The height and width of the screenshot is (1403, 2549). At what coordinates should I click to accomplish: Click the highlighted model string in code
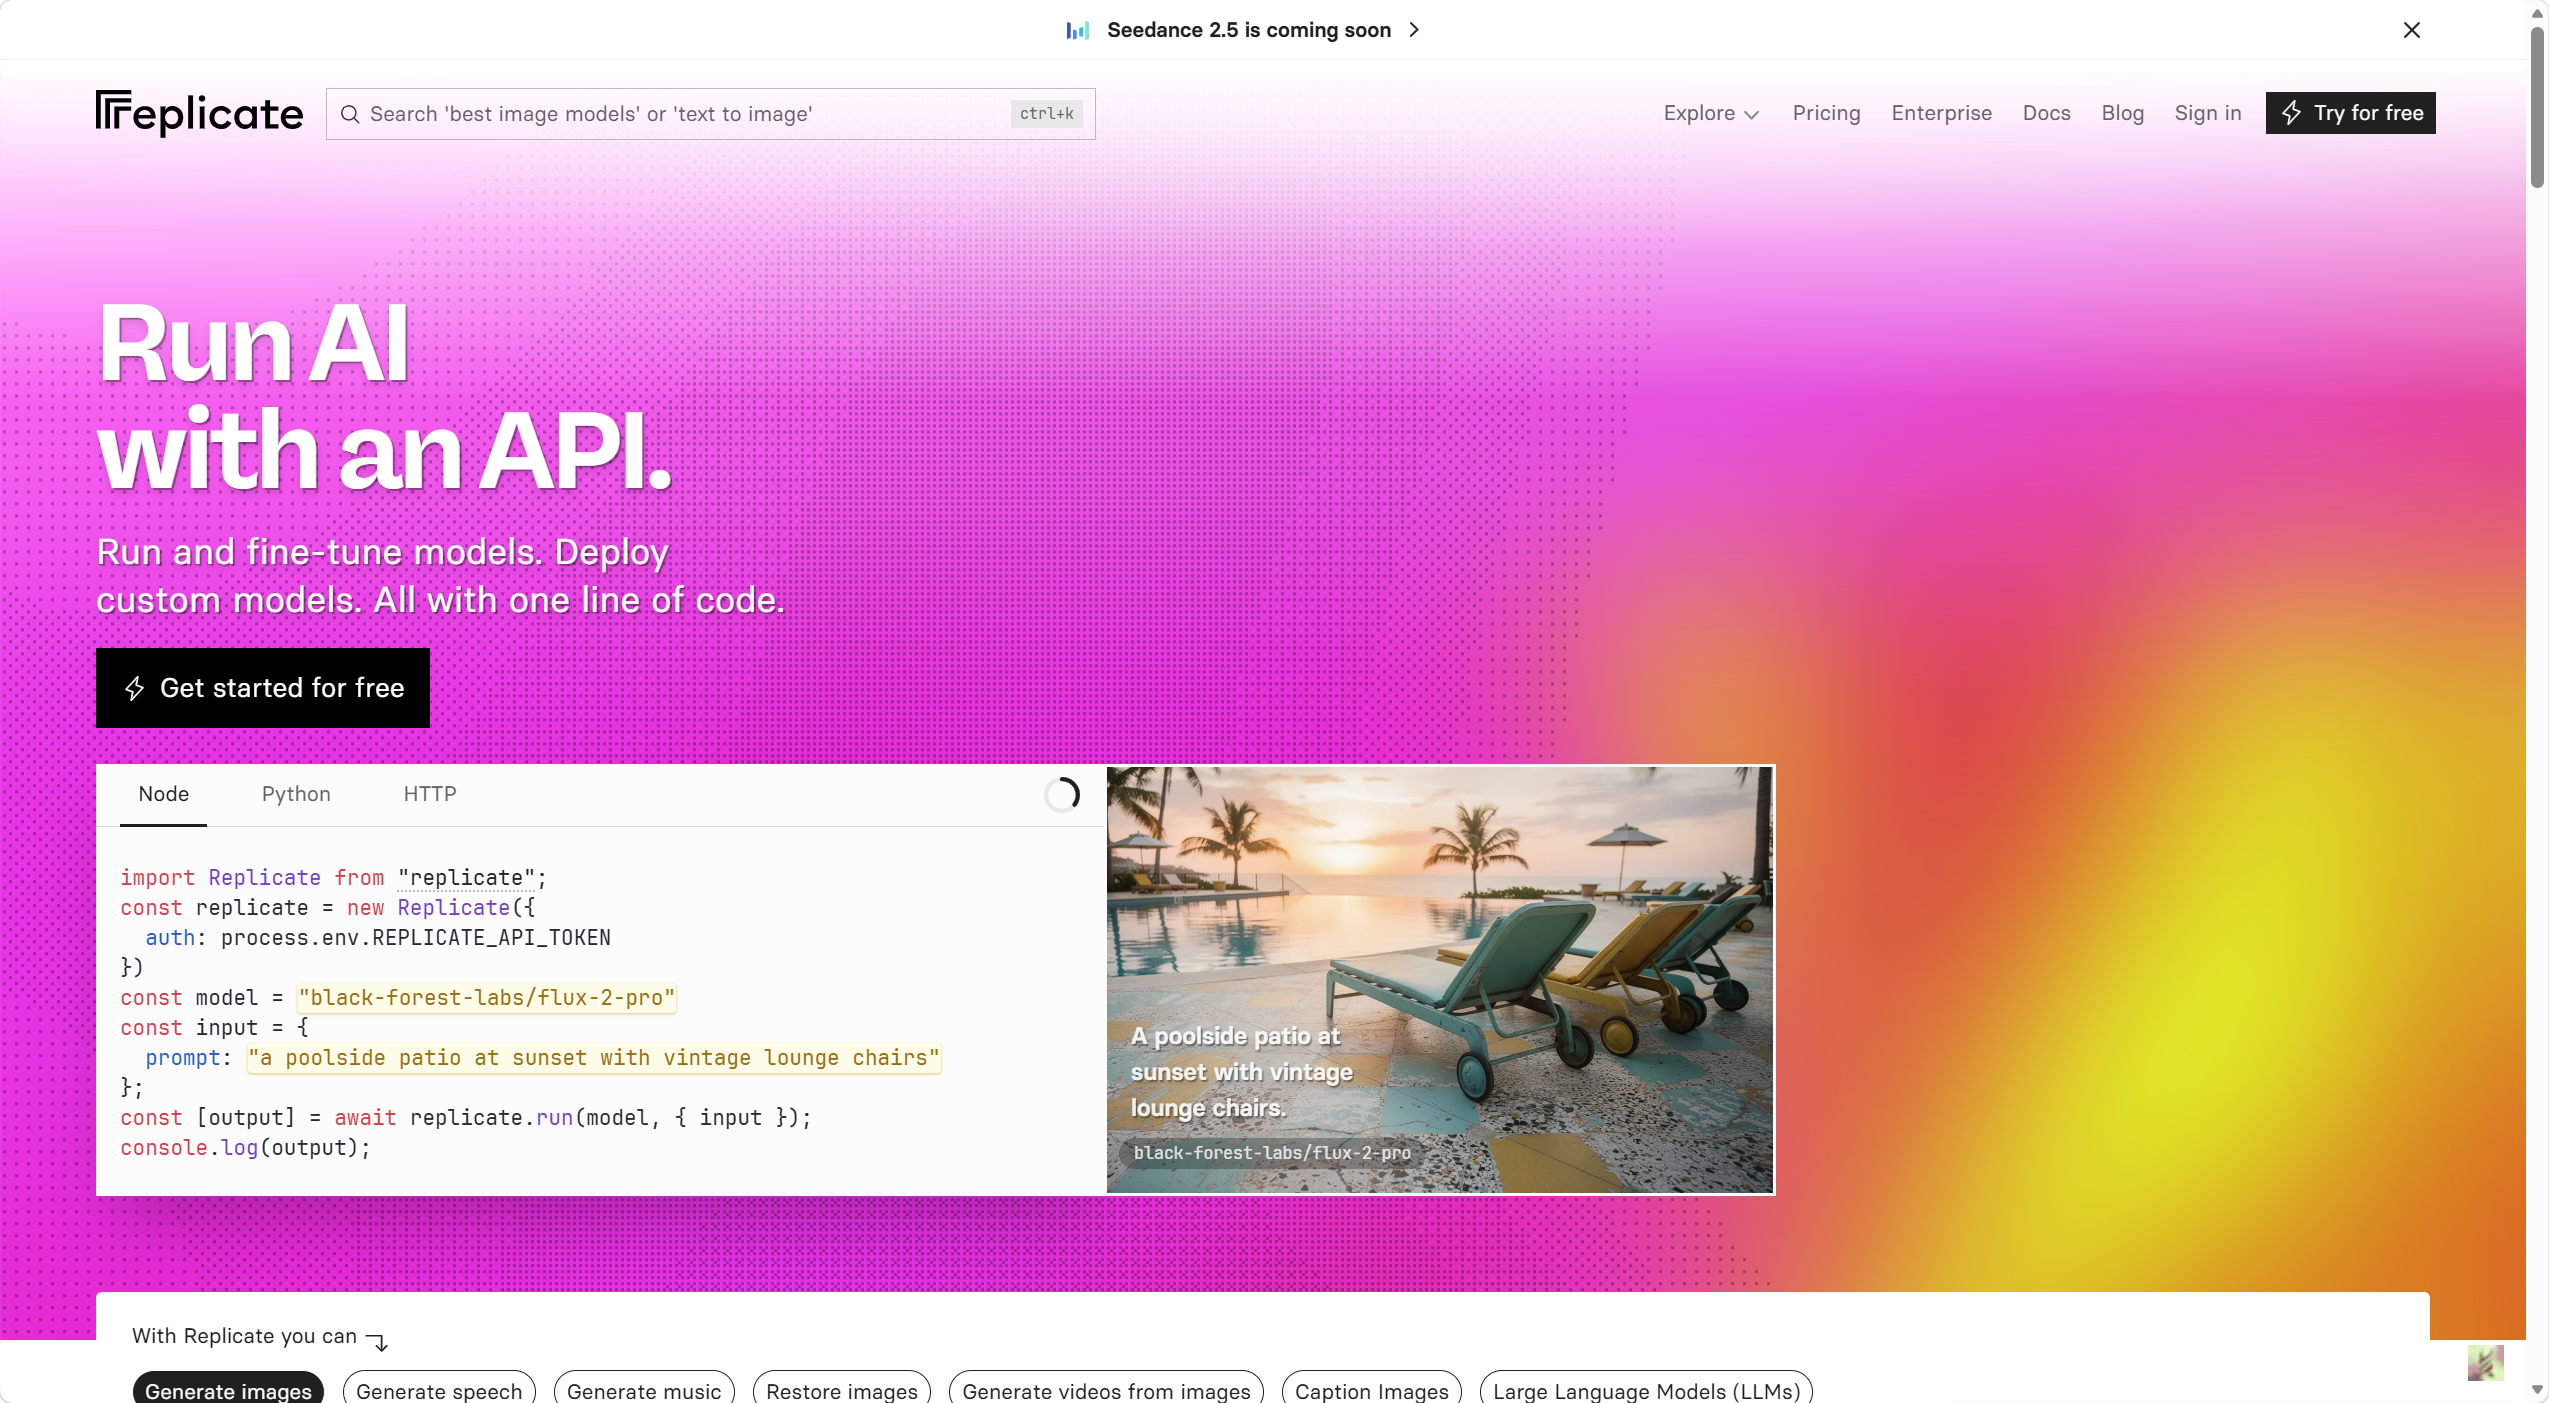pyautogui.click(x=487, y=998)
